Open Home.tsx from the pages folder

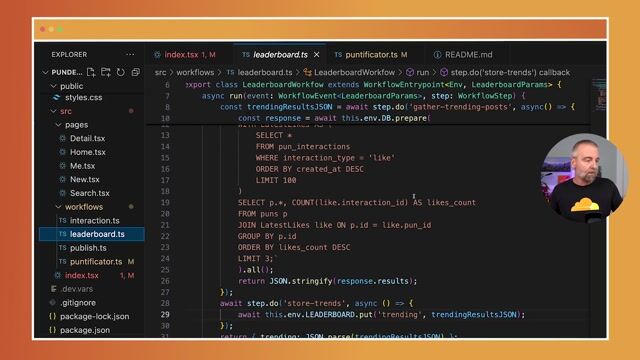point(87,152)
